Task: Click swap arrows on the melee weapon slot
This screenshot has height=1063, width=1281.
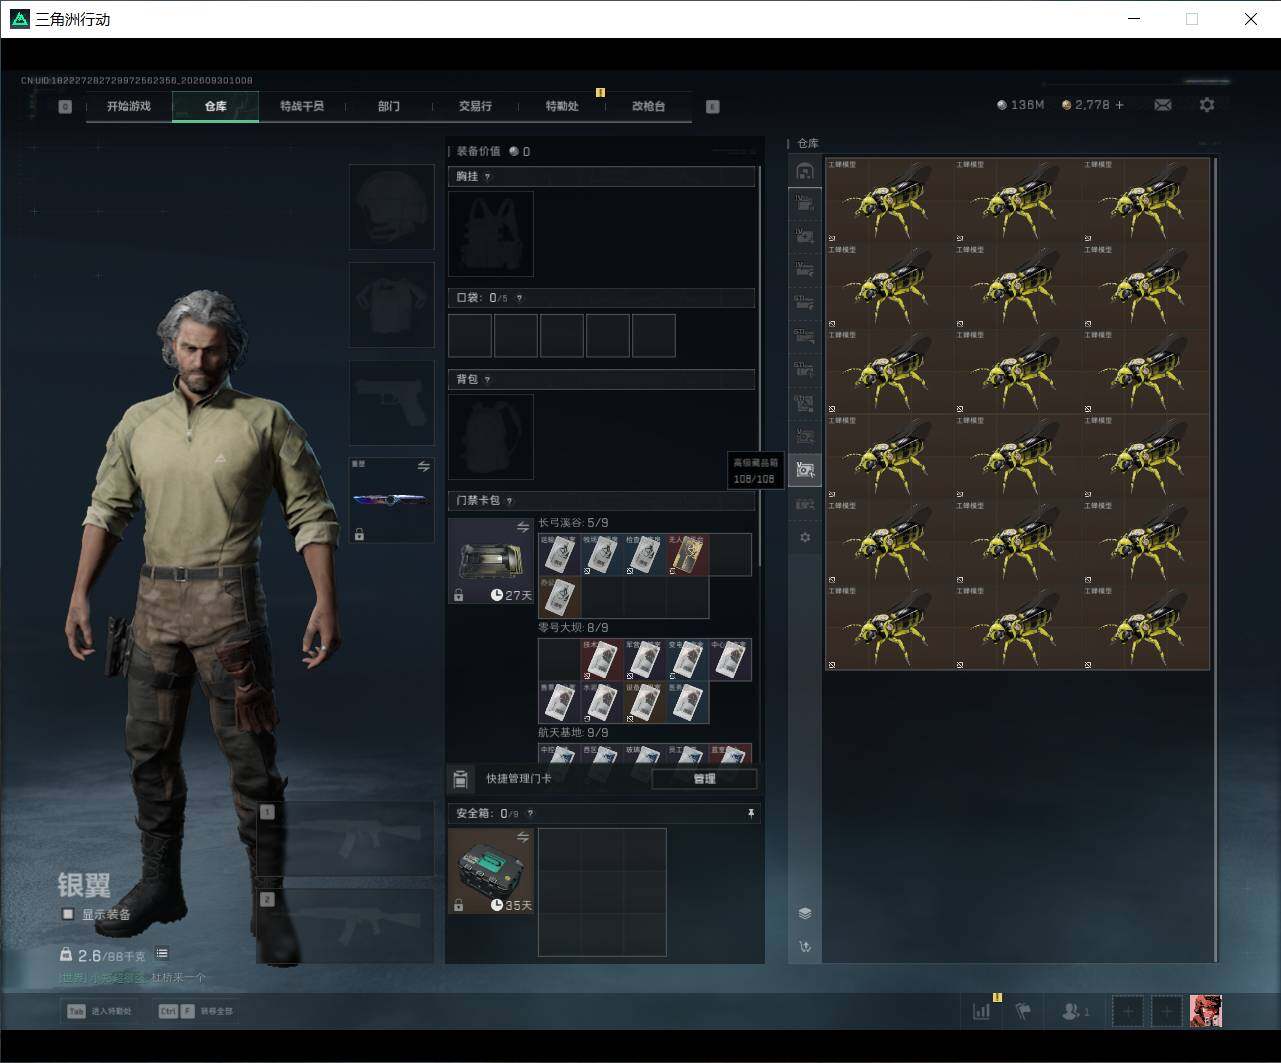Action: [x=423, y=467]
